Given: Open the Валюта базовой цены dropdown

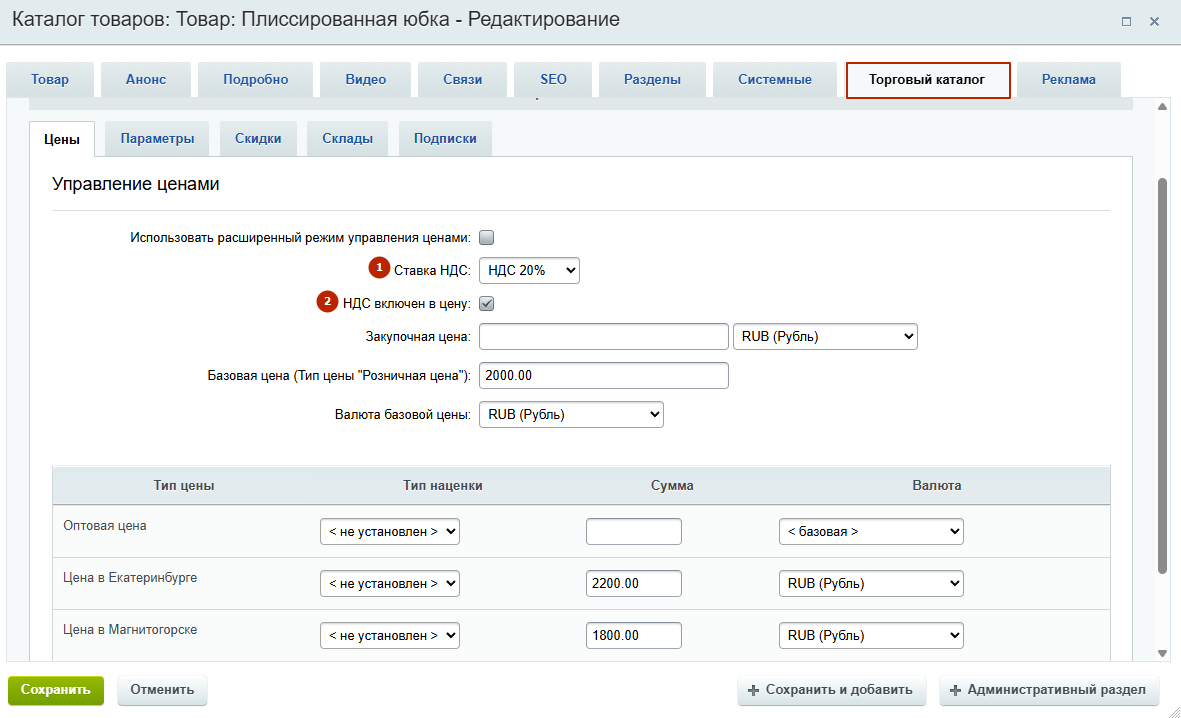Looking at the screenshot, I should tap(571, 414).
